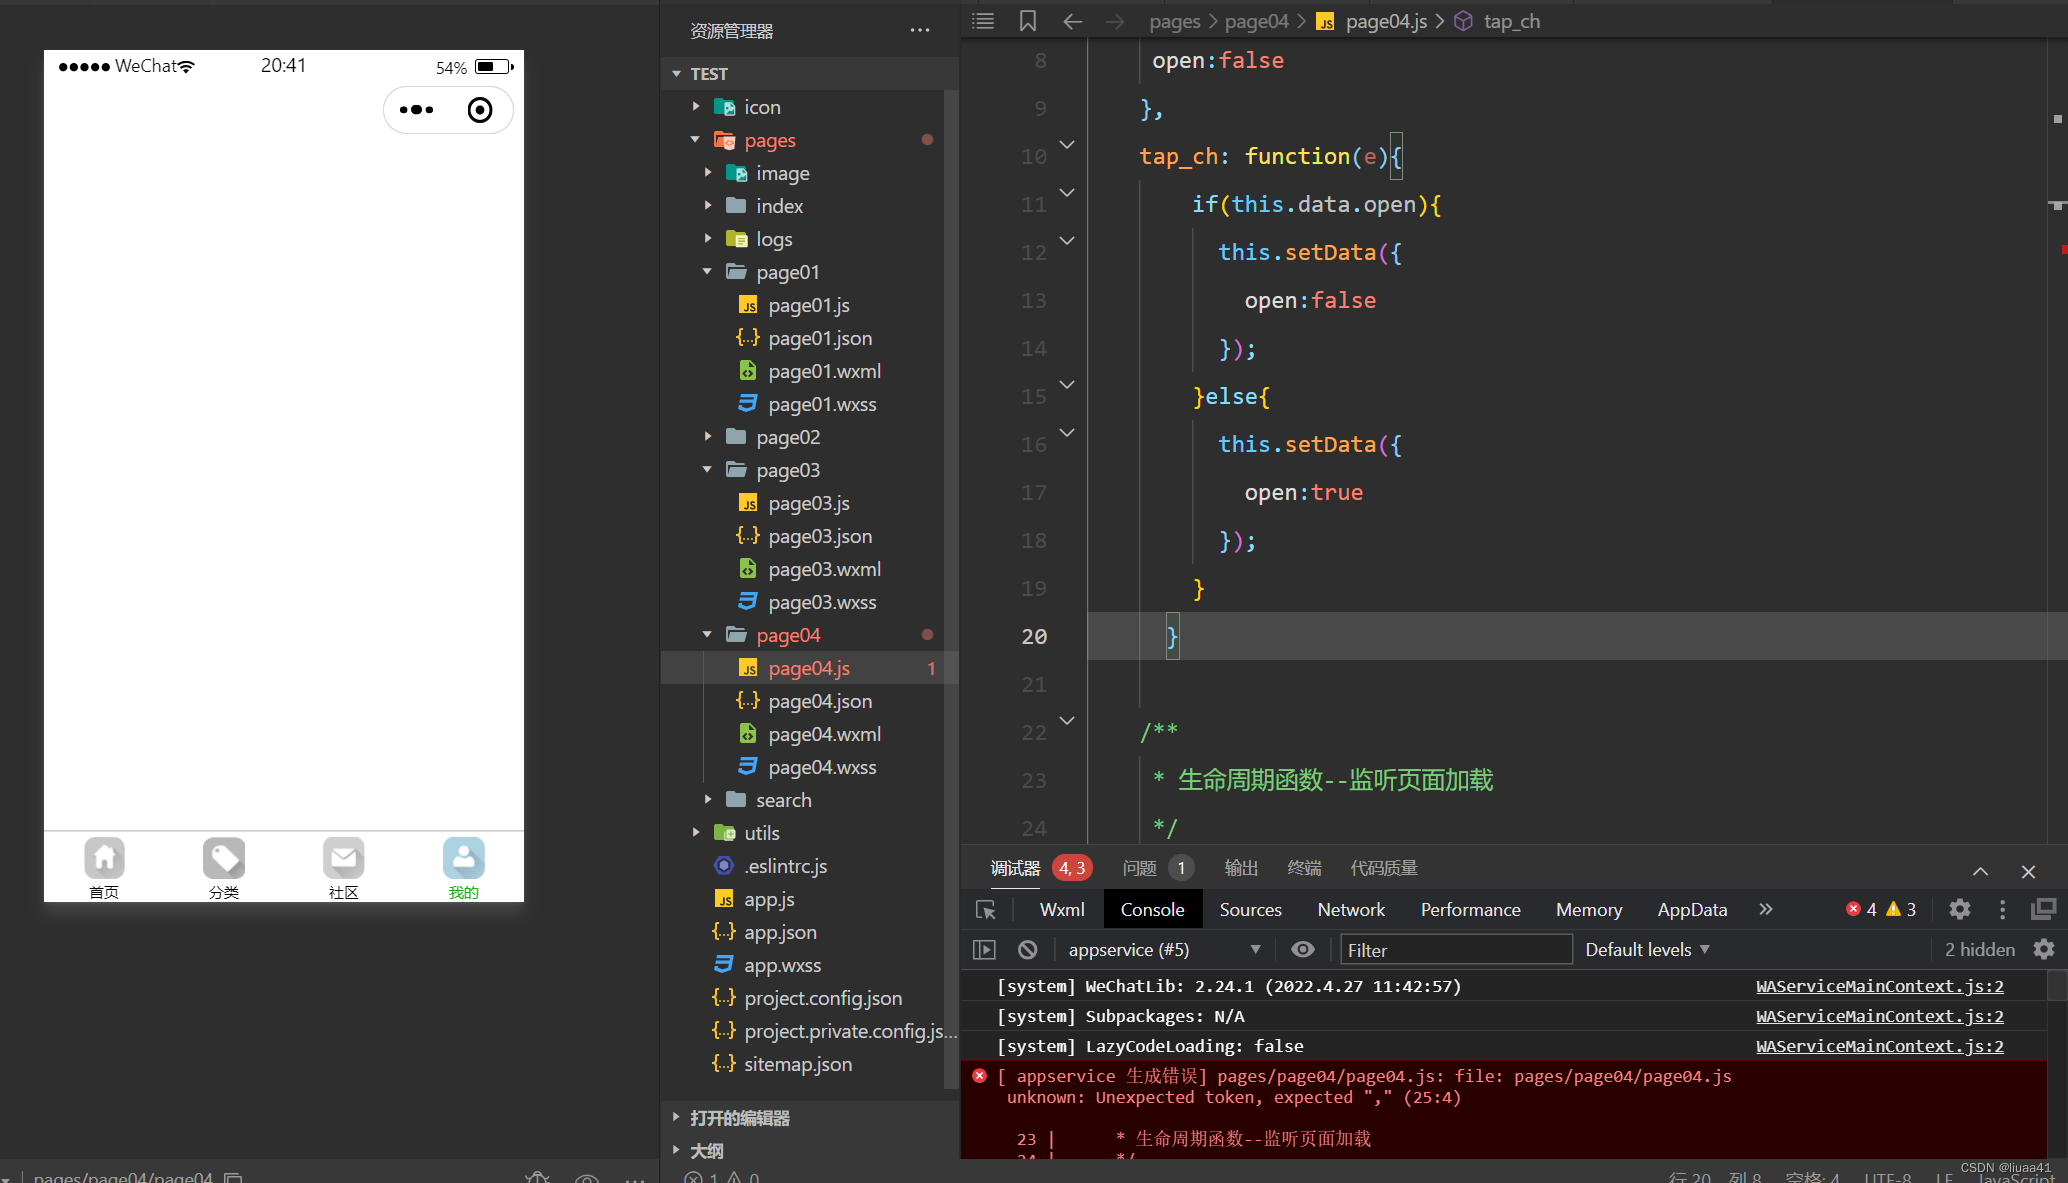The image size is (2068, 1183).
Task: Click the yellow warning count badge
Action: coord(1901,909)
